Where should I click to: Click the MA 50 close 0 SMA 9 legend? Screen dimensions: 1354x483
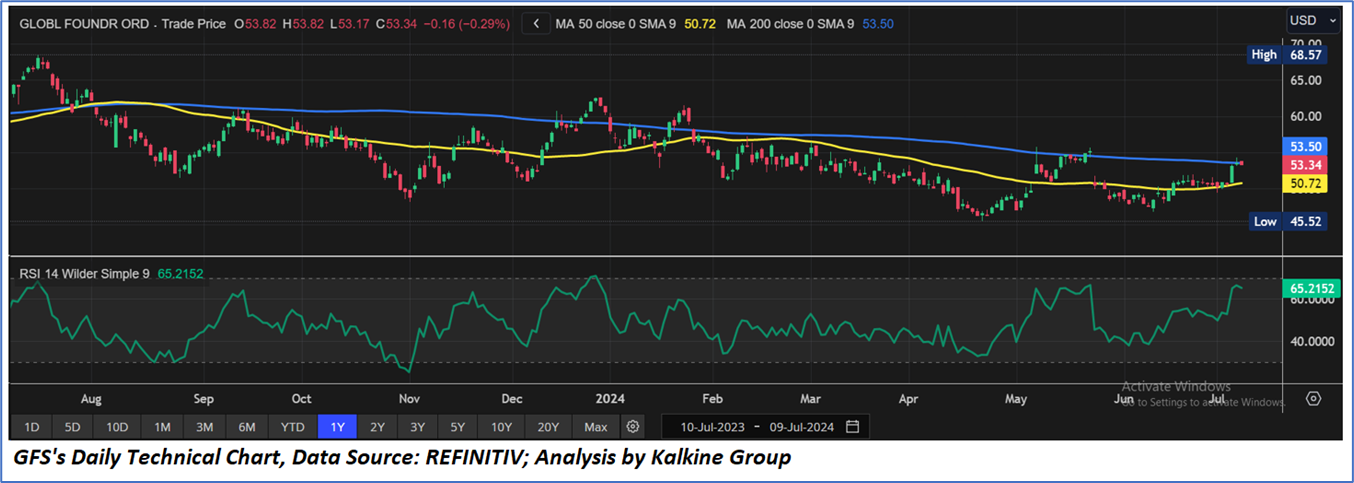coord(615,22)
